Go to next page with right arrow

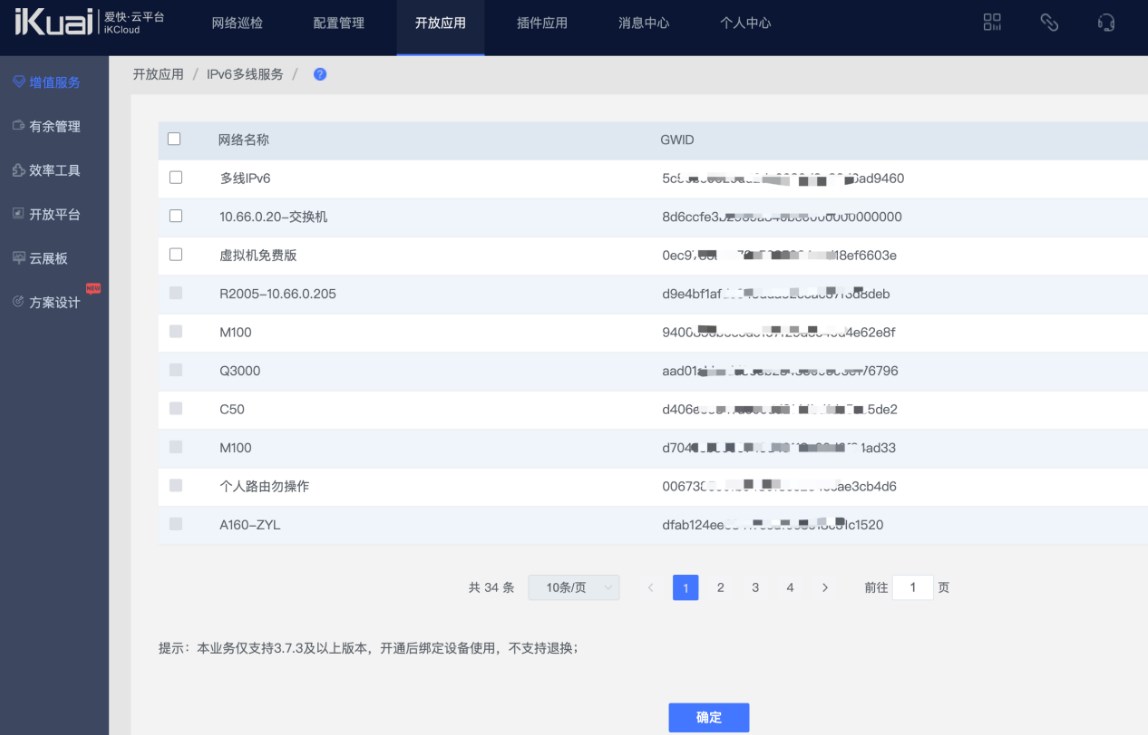click(825, 587)
